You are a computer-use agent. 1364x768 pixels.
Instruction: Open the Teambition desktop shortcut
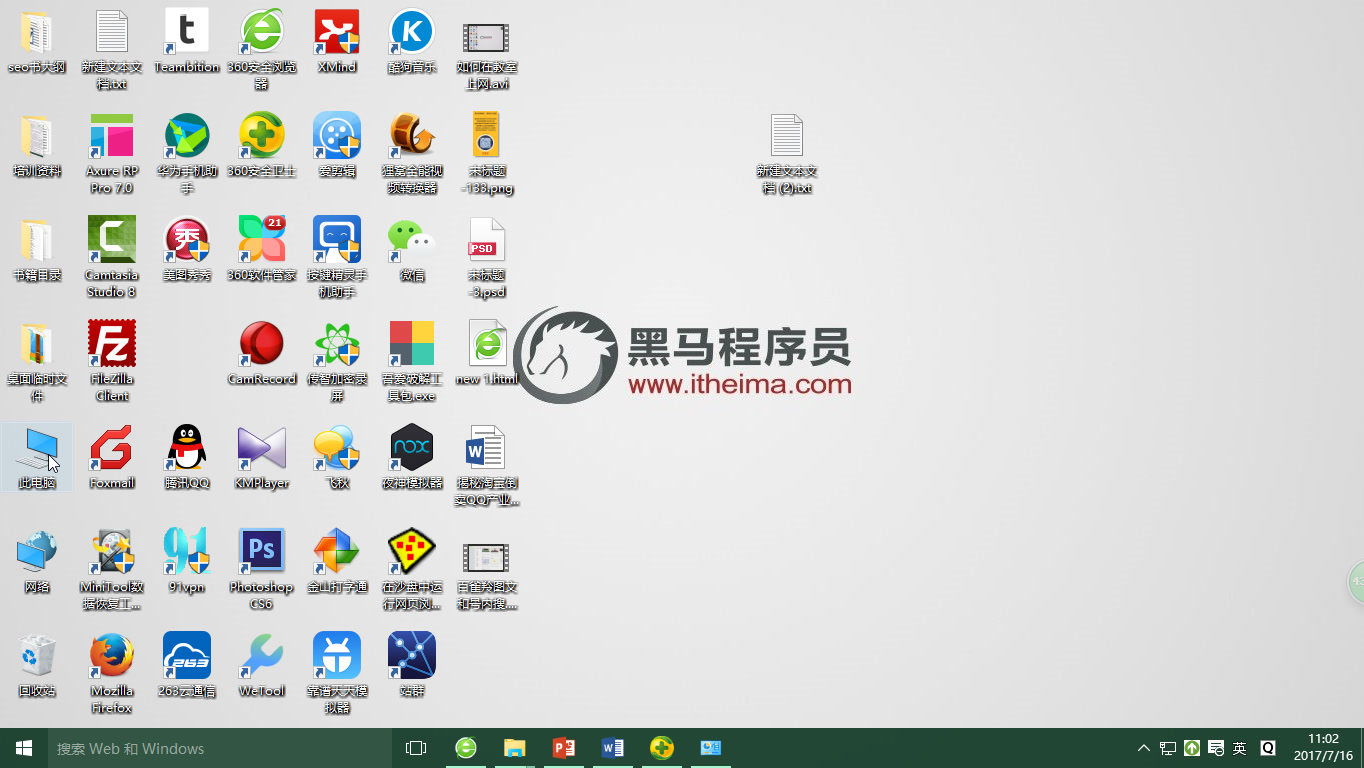point(187,41)
